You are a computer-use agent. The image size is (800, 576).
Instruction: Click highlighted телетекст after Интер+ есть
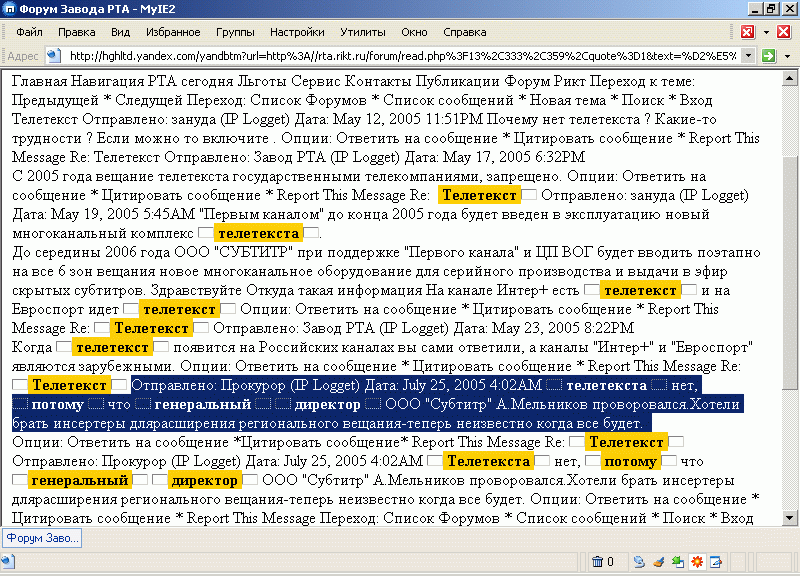640,290
